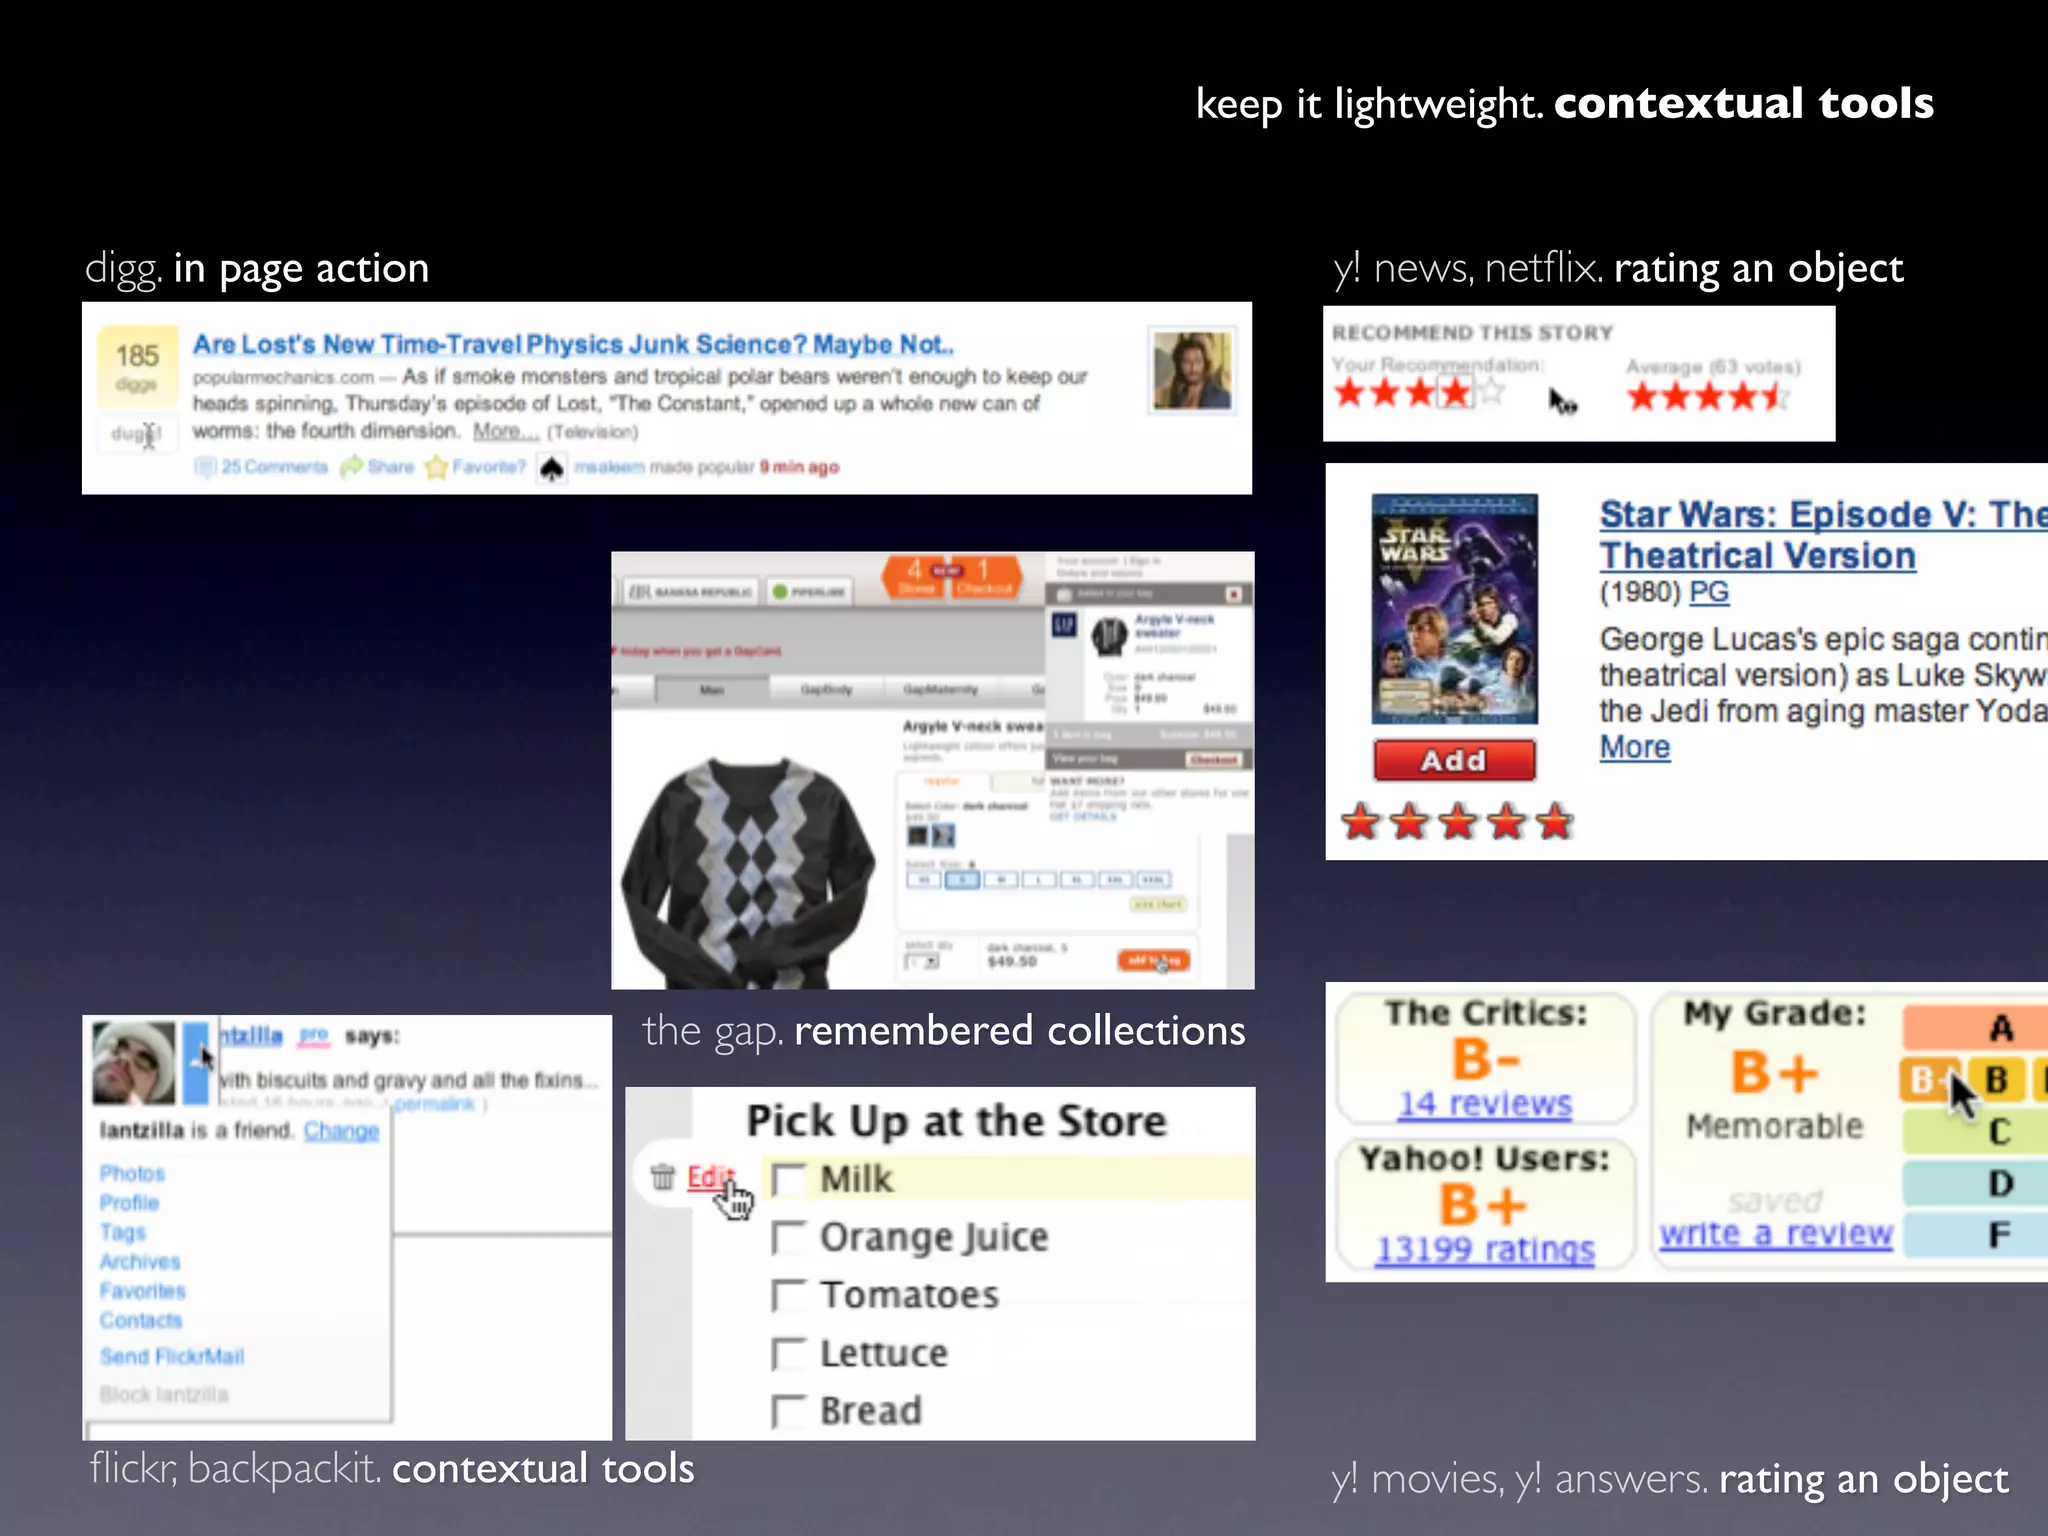Choose Archives in Flickr person menu
The image size is (2048, 1536).
(140, 1262)
